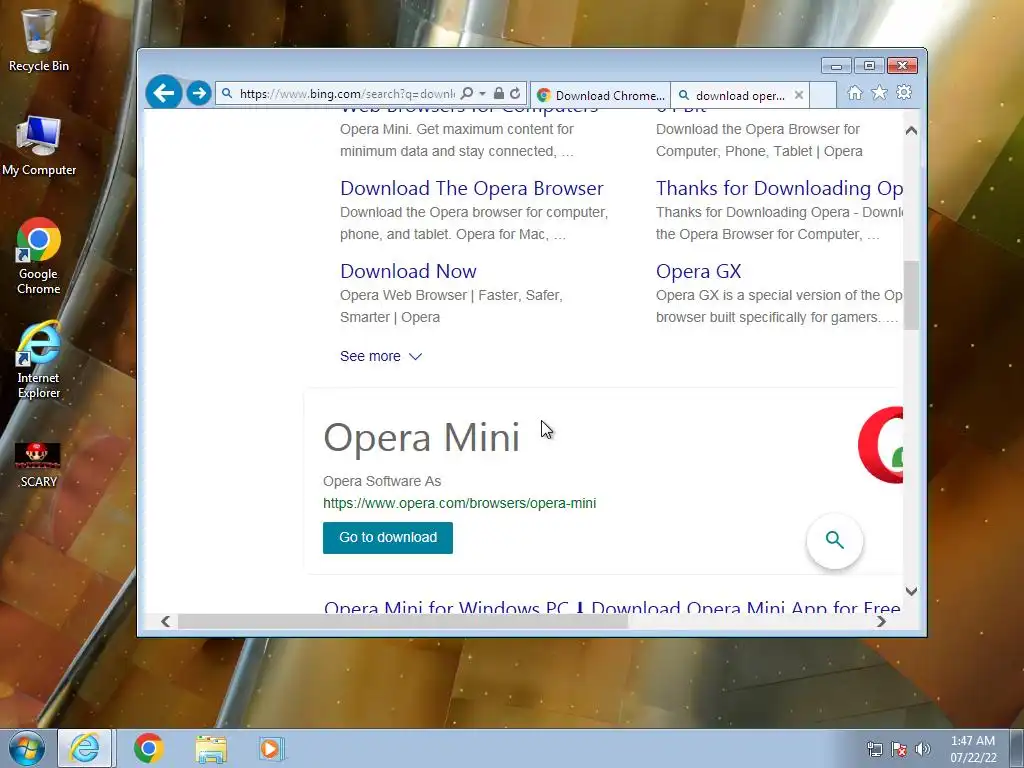Open the address bar autocomplete dropdown arrow
This screenshot has height=768, width=1024.
coord(483,93)
